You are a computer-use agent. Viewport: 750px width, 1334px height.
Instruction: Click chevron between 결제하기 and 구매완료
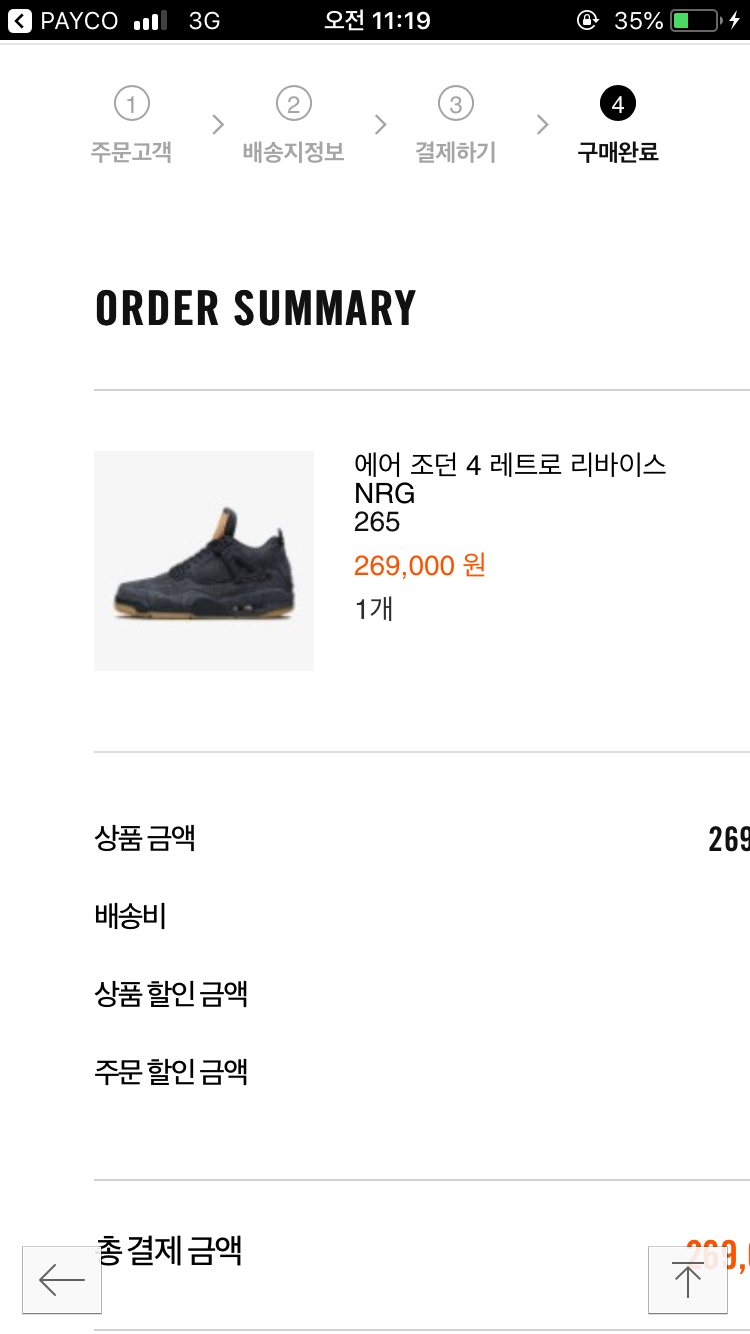542,125
